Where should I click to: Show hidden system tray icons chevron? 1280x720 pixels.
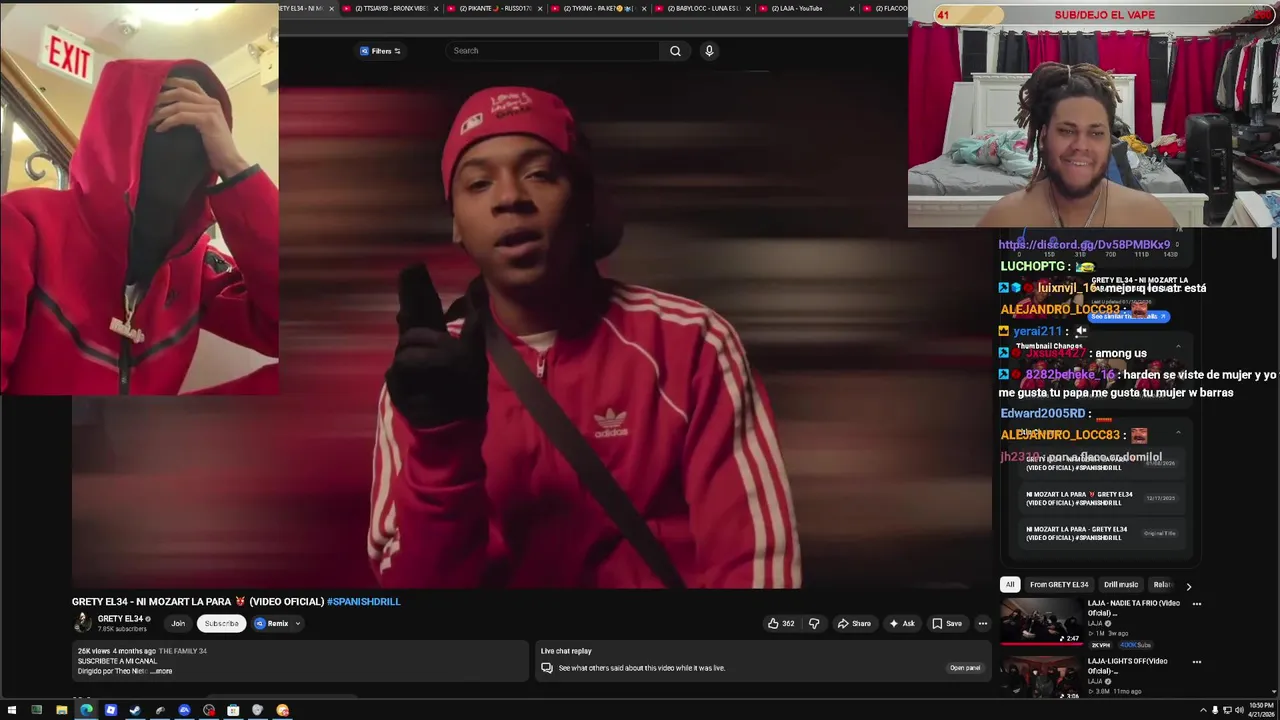(1203, 710)
